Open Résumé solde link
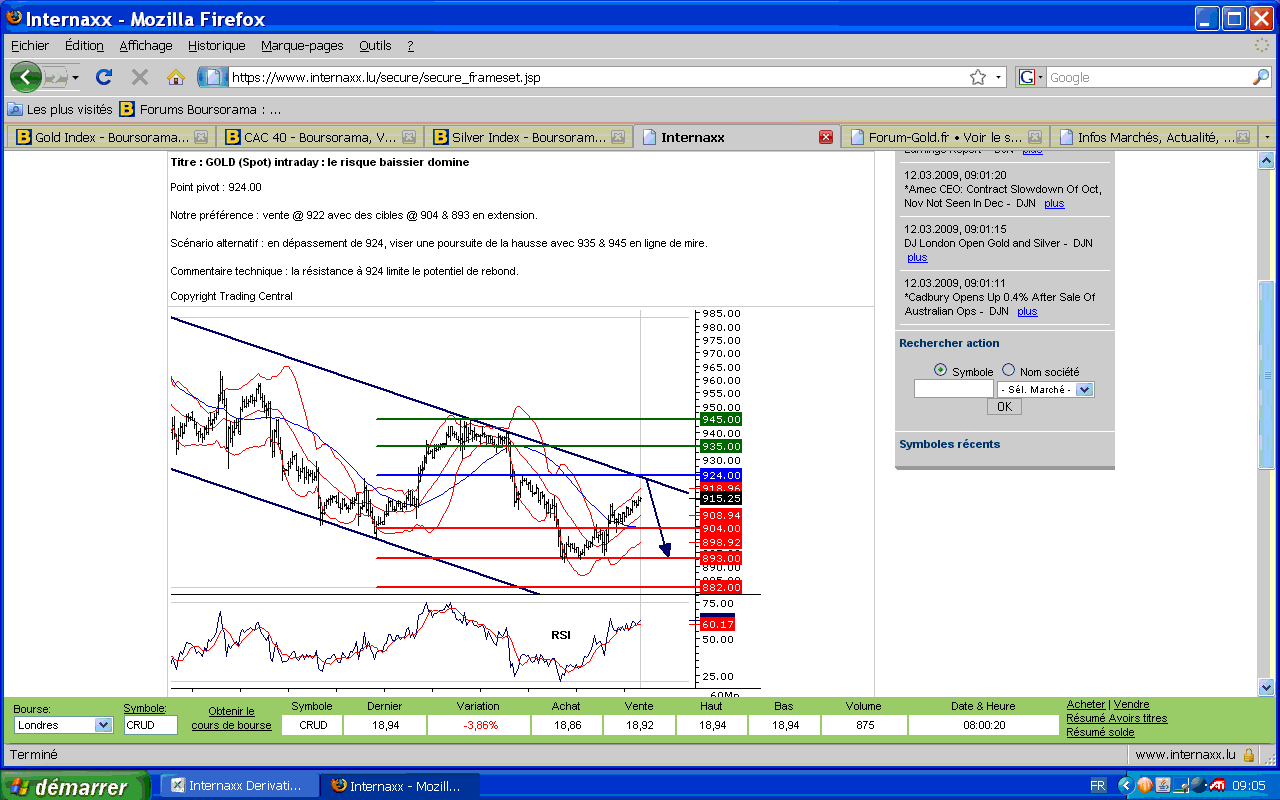The height and width of the screenshot is (800, 1280). [x=1101, y=732]
